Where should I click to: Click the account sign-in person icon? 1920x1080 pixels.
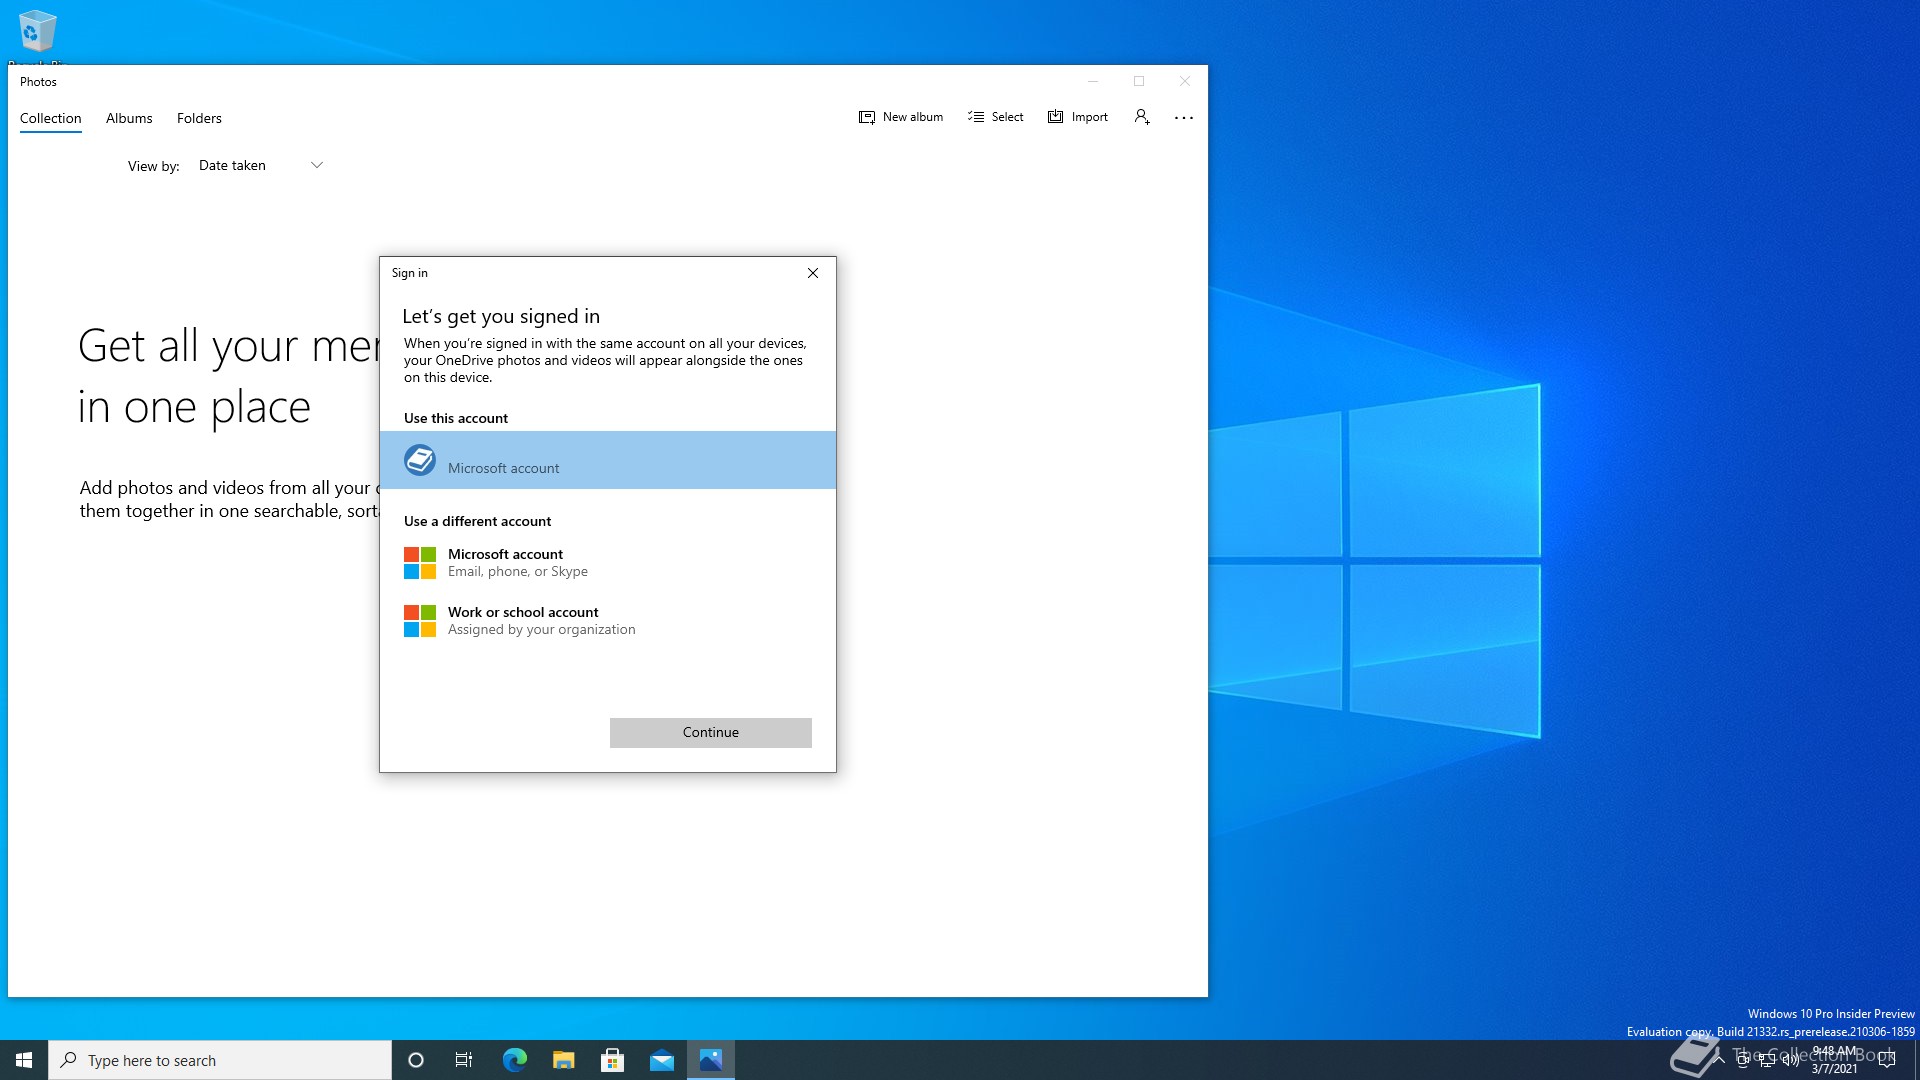[x=1142, y=117]
